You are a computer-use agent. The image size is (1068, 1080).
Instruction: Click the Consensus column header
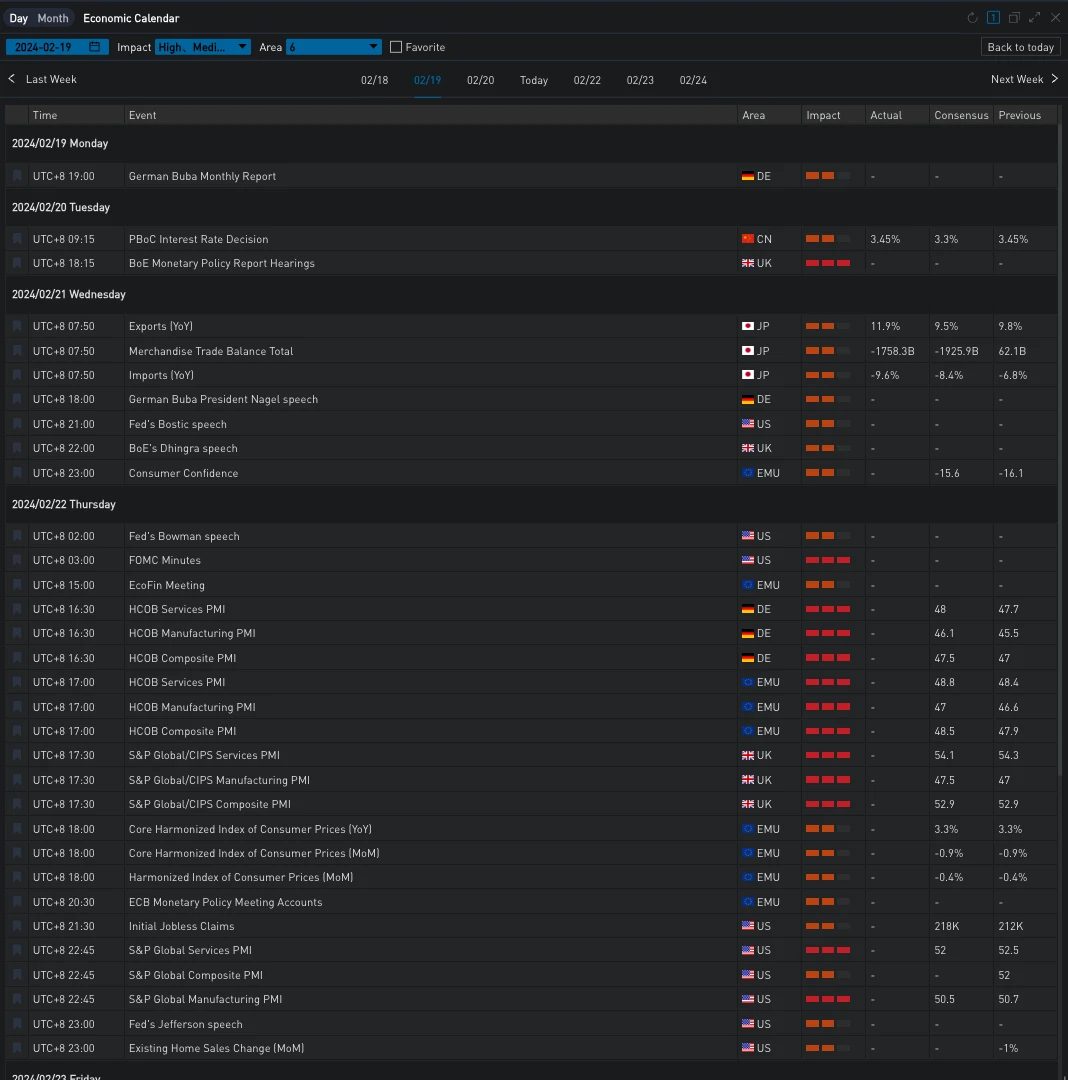(961, 115)
